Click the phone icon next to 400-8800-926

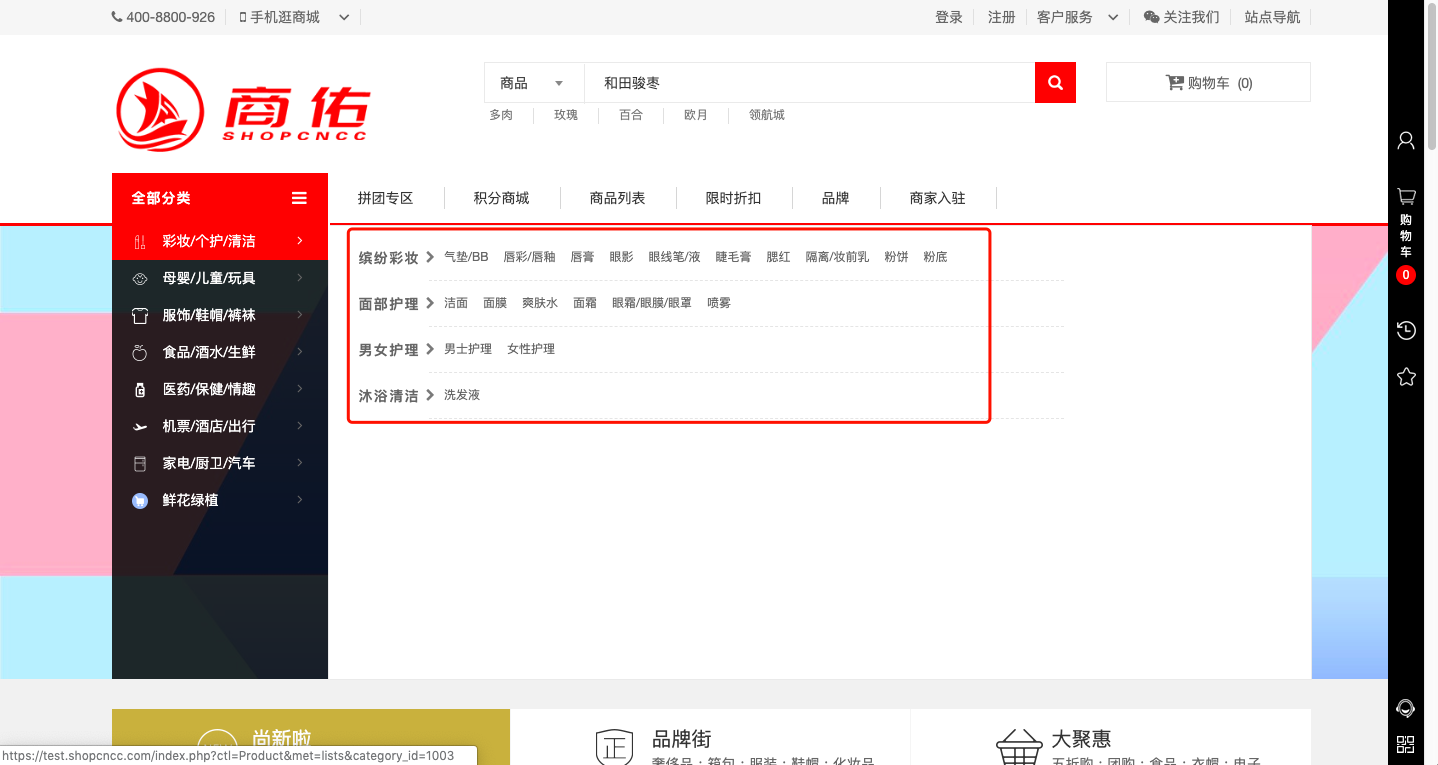click(x=117, y=17)
